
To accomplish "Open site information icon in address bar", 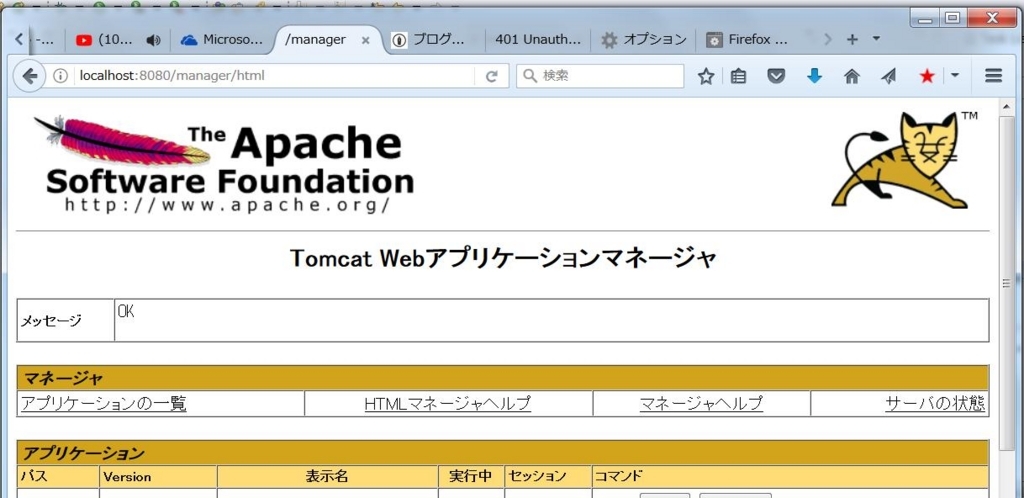I will click(60, 76).
